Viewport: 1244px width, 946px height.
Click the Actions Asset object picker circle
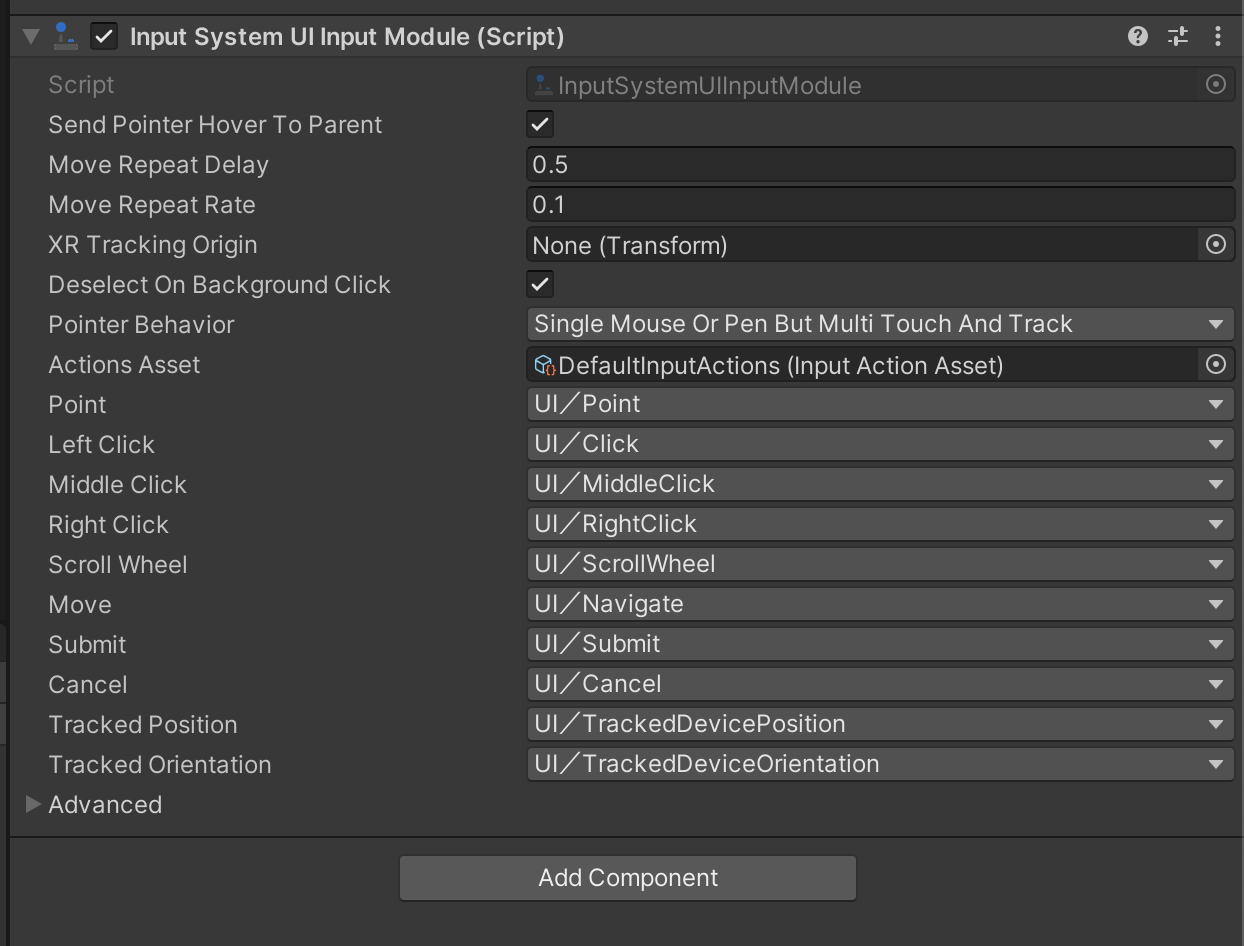tap(1216, 364)
